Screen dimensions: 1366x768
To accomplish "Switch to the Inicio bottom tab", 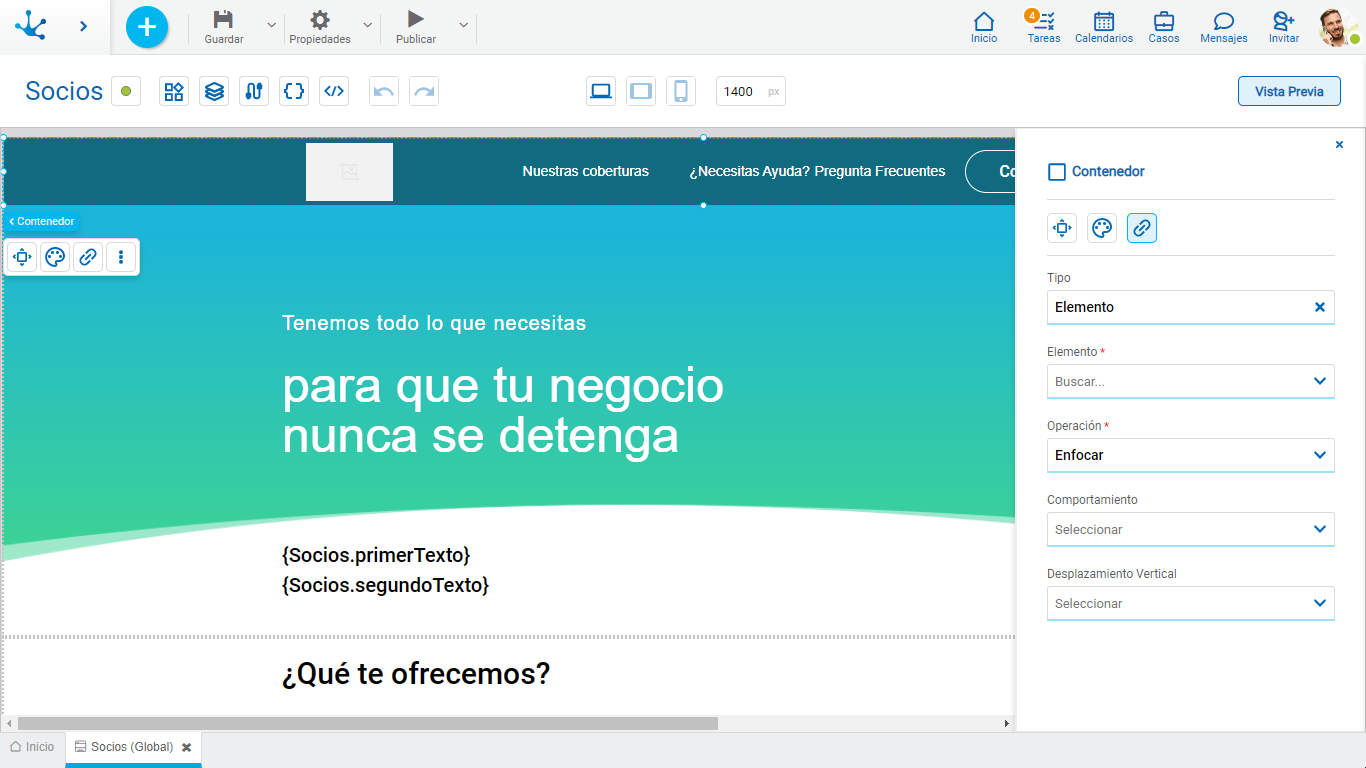I will coord(32,747).
